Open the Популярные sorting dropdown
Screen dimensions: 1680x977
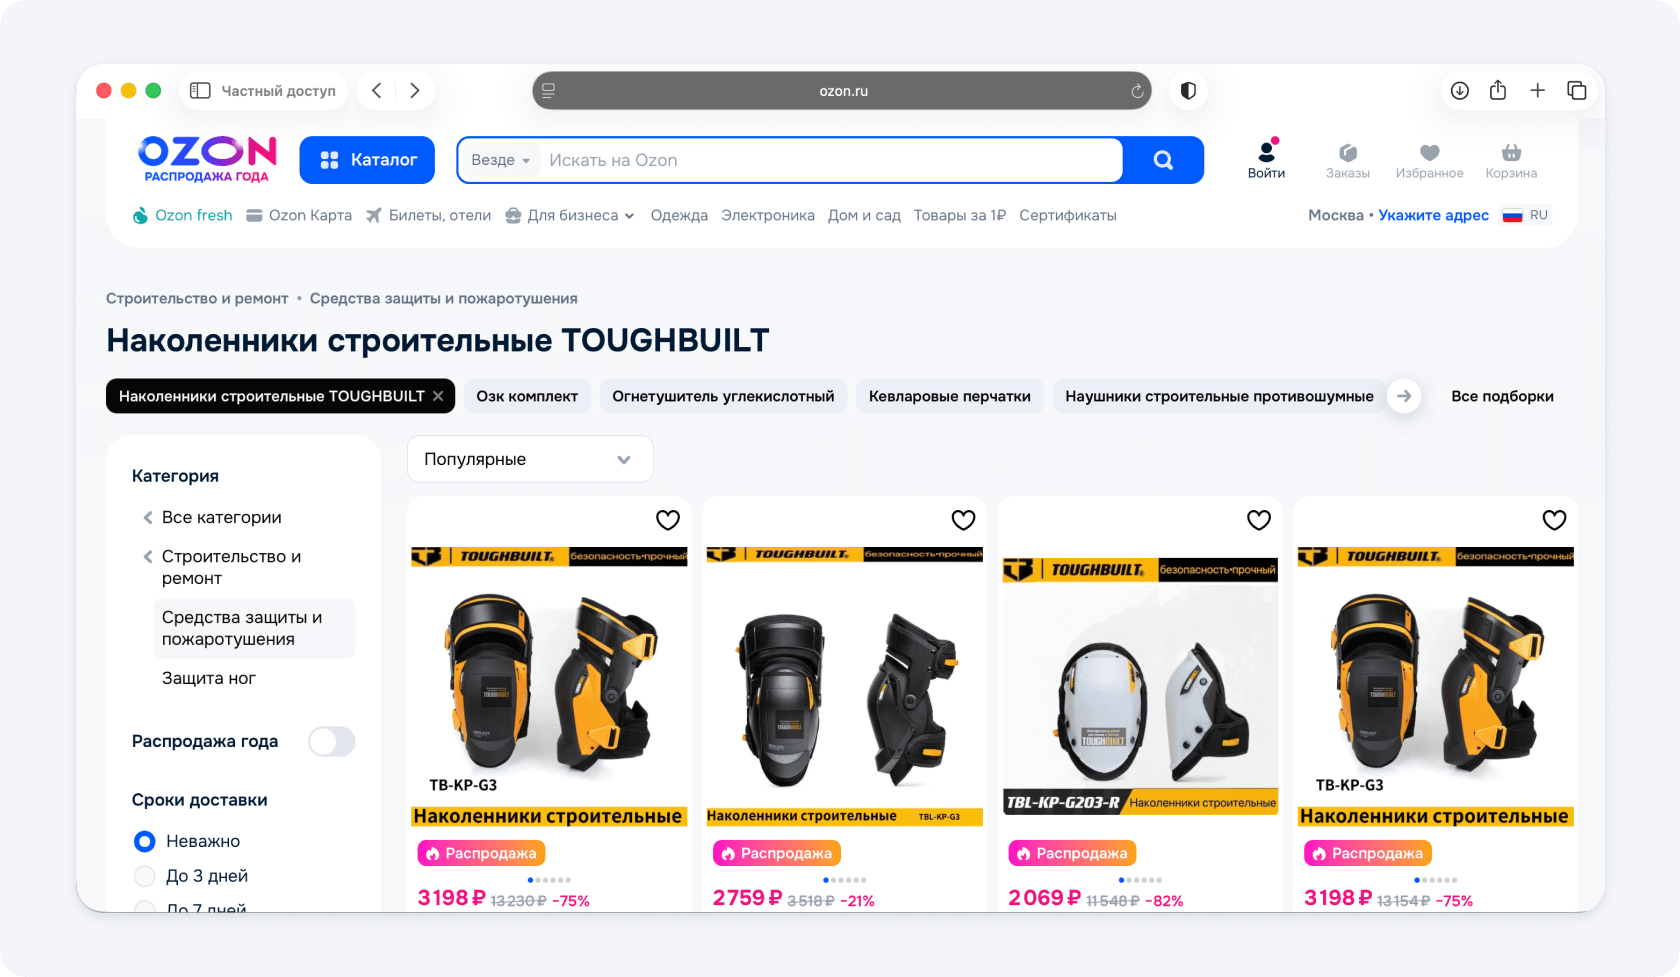pos(530,459)
